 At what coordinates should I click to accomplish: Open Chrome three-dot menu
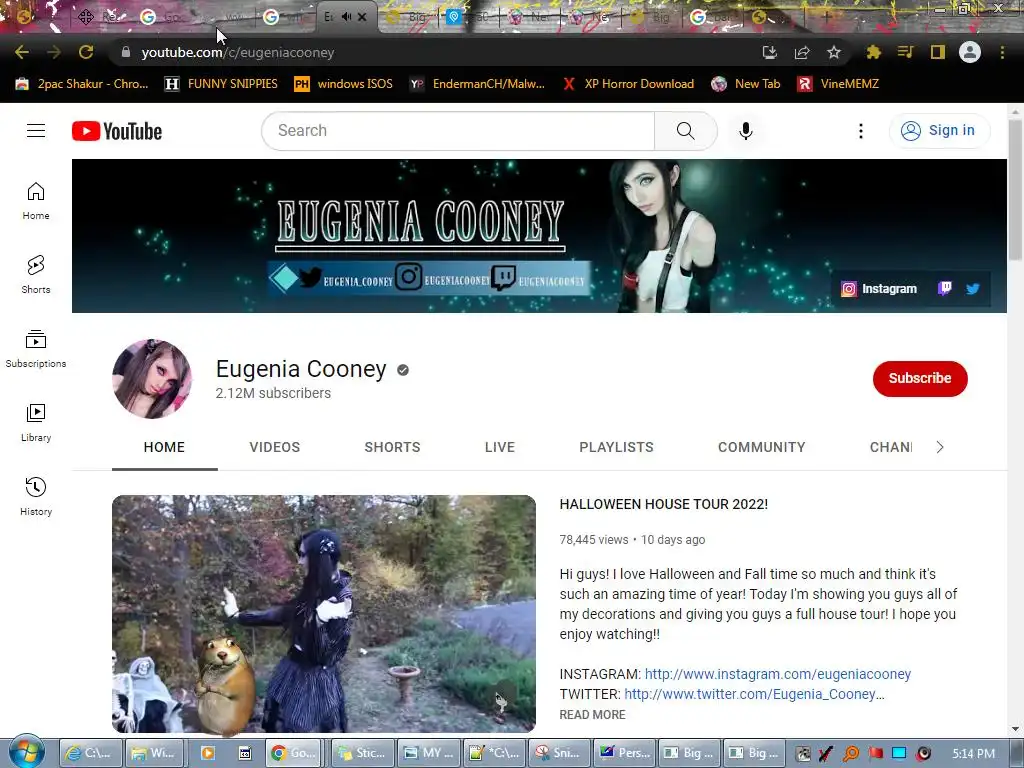[1002, 52]
